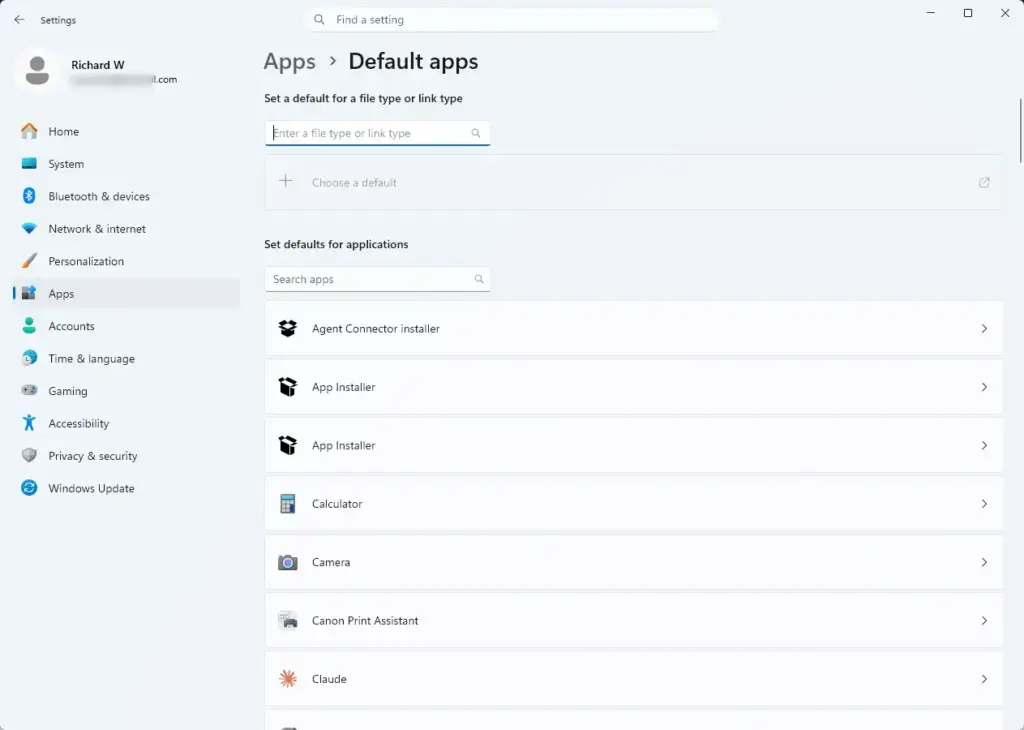Open System settings page
This screenshot has height=730, width=1024.
coord(127,164)
